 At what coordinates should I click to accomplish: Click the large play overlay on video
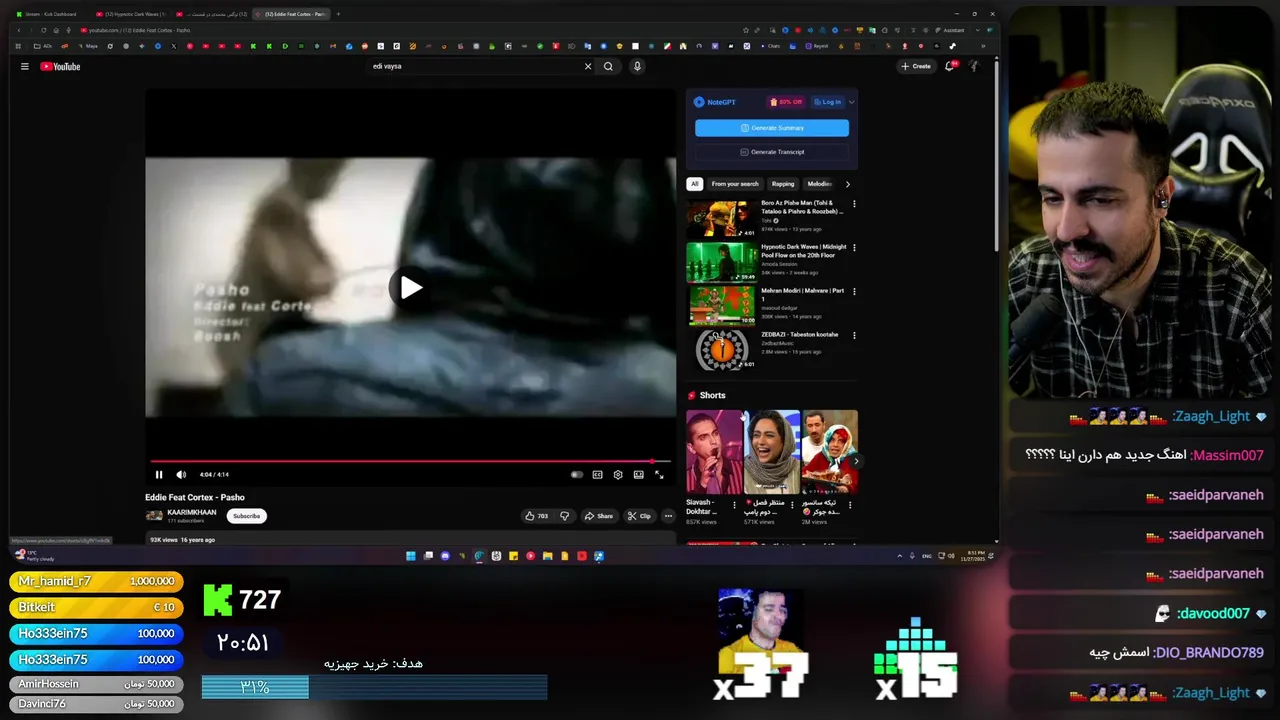tap(411, 288)
